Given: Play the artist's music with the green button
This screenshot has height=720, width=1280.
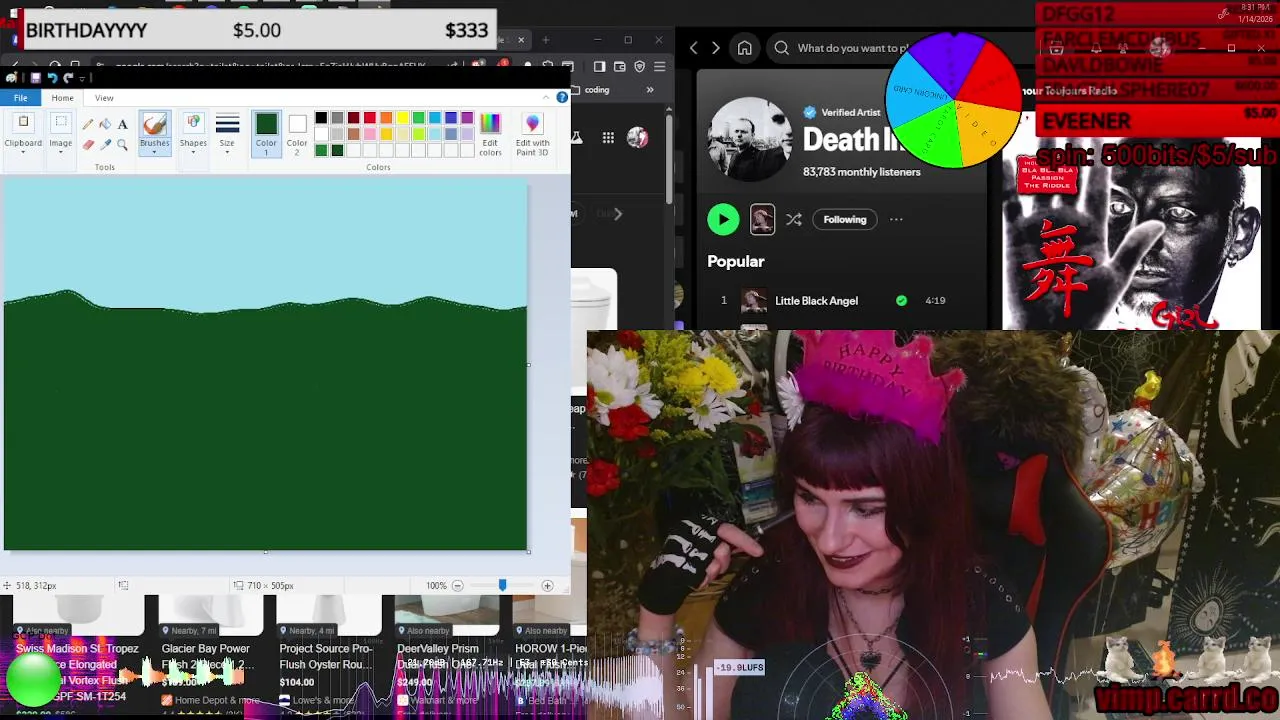Looking at the screenshot, I should pyautogui.click(x=723, y=220).
